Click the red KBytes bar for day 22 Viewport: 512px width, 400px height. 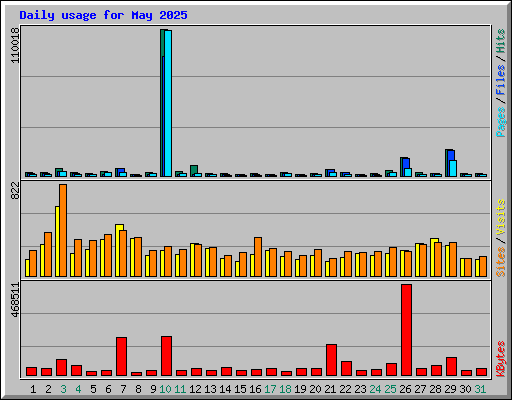(346, 369)
